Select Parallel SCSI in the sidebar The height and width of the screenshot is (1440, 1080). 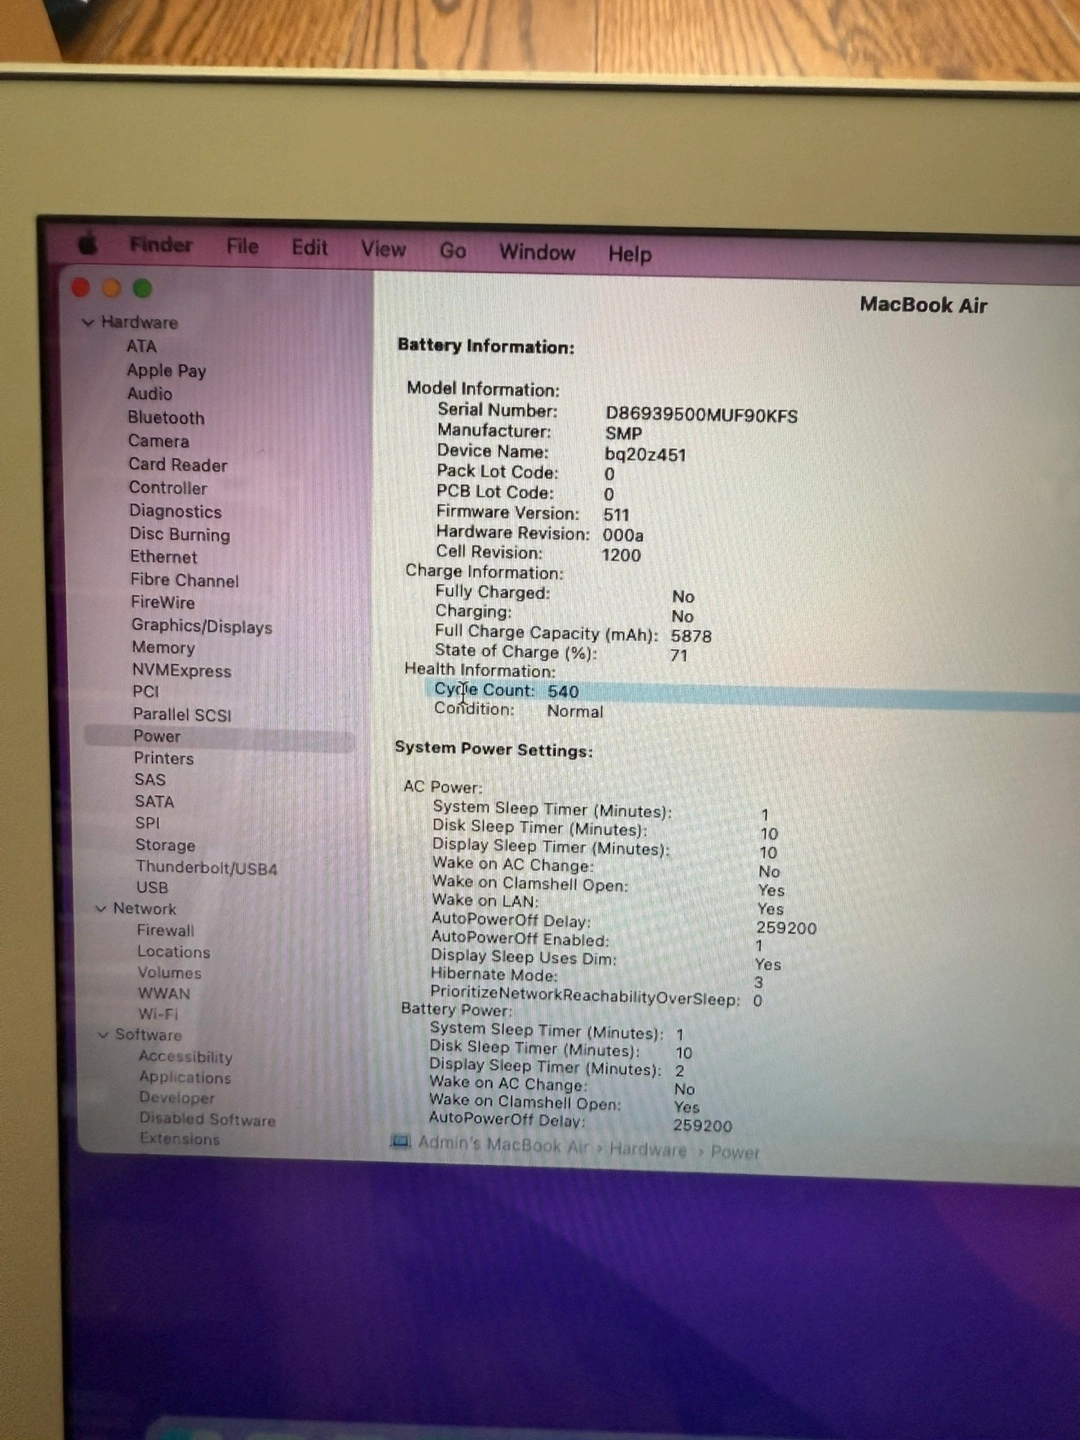(x=182, y=714)
